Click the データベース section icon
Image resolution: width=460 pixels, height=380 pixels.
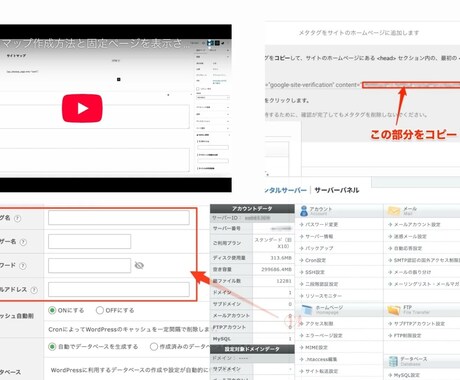tap(393, 361)
